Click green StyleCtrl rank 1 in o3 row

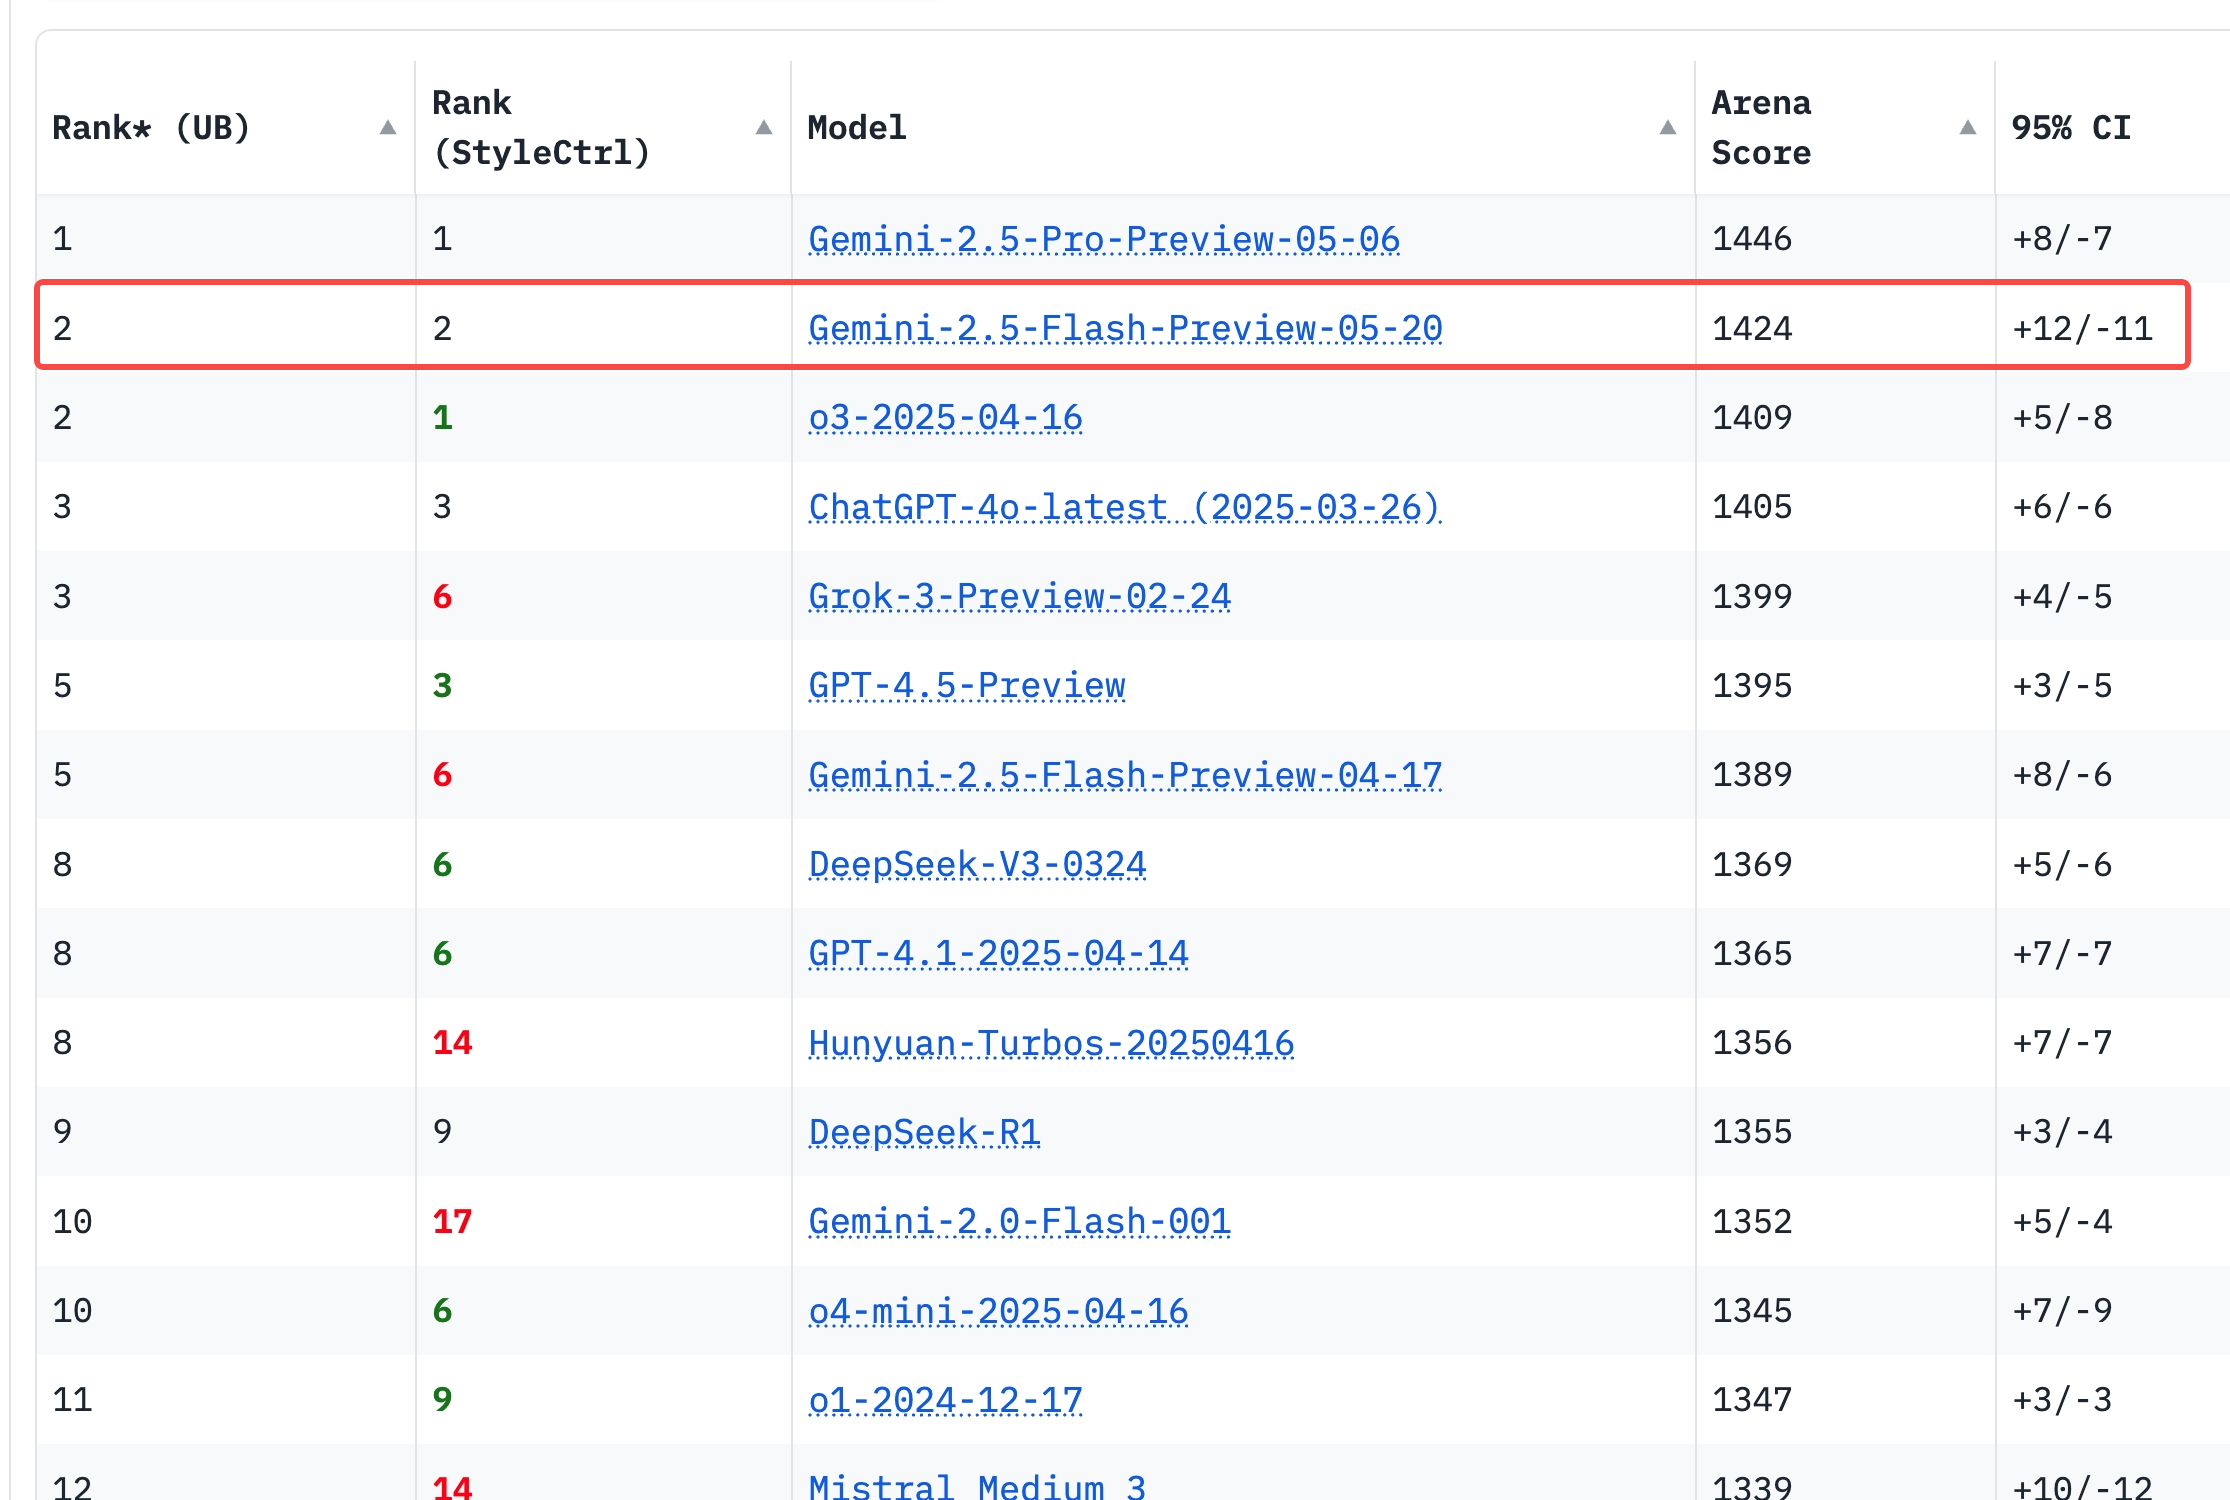[443, 417]
